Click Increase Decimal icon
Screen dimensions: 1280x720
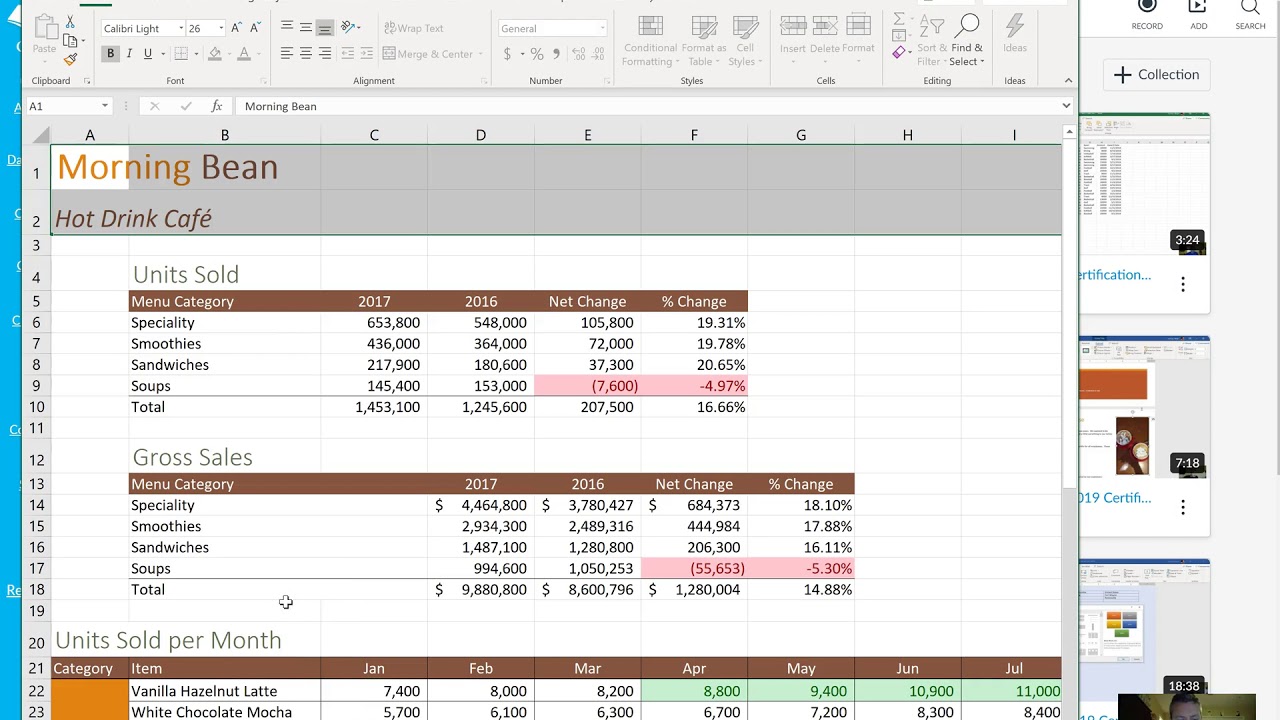[578, 54]
